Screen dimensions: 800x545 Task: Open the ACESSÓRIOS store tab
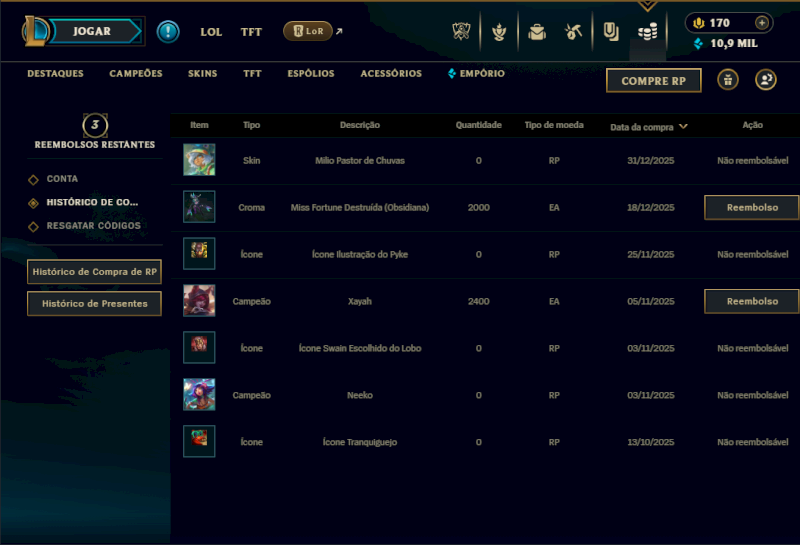391,73
